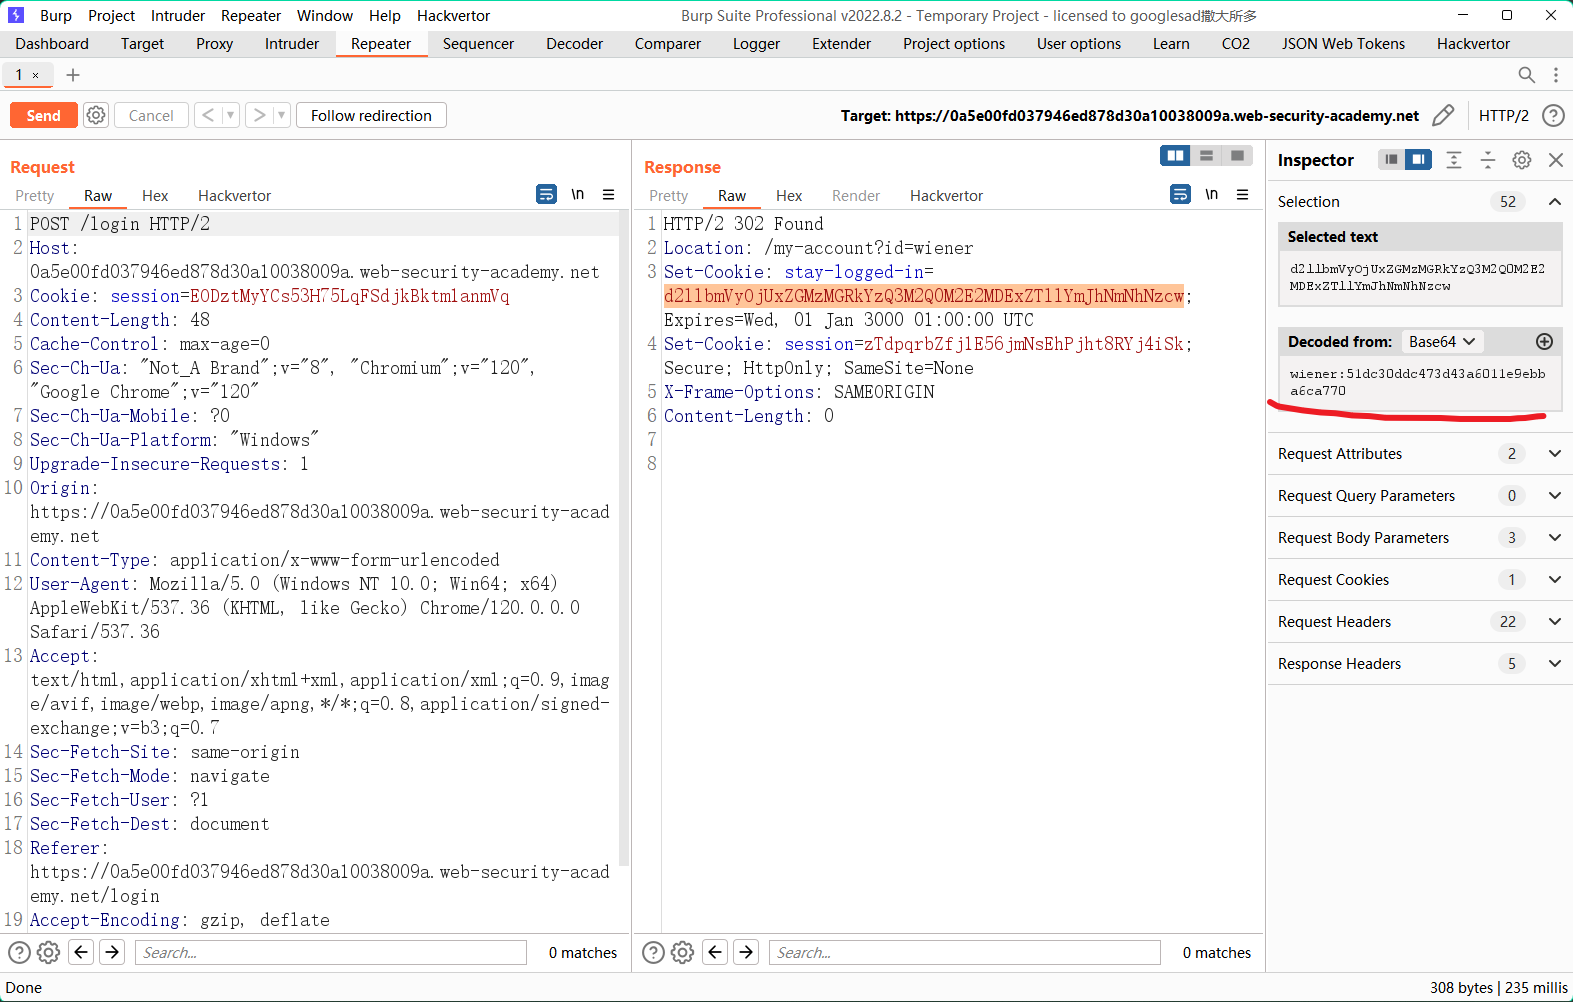Open the response pane hamburger menu

point(1242,194)
